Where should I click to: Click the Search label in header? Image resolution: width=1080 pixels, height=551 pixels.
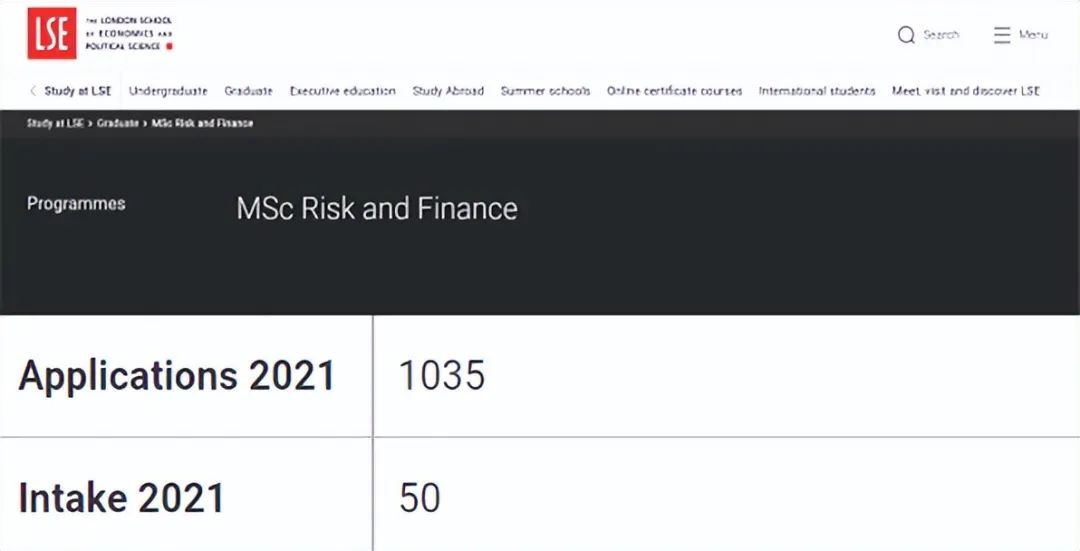tap(941, 34)
